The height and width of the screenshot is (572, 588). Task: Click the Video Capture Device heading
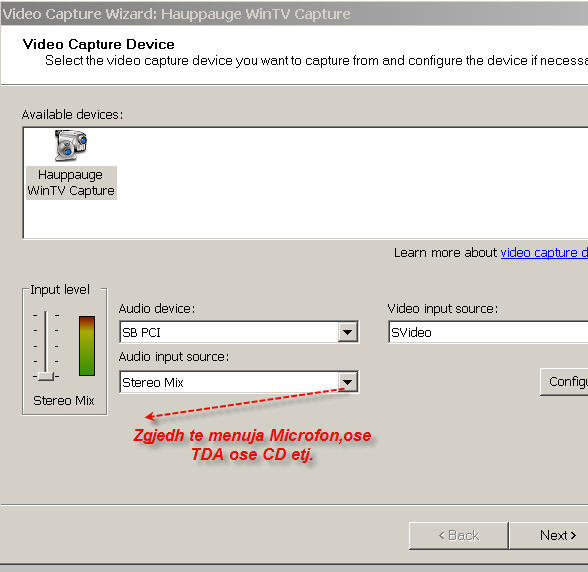point(99,44)
